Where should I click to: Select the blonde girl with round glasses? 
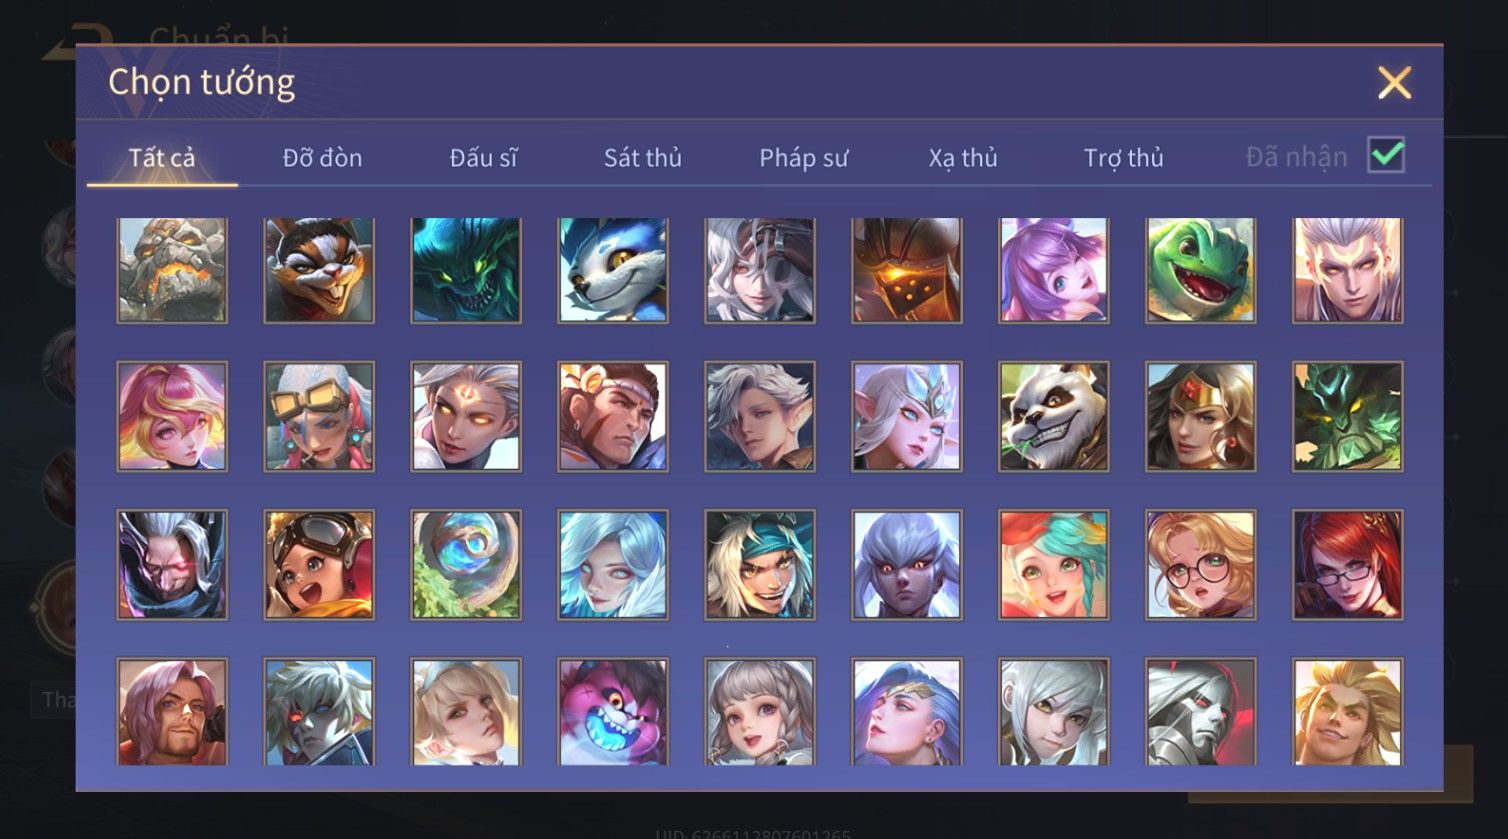(1200, 565)
